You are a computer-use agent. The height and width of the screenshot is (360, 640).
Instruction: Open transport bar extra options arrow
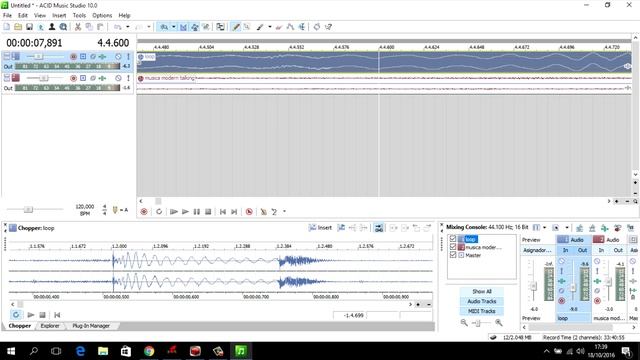point(284,211)
